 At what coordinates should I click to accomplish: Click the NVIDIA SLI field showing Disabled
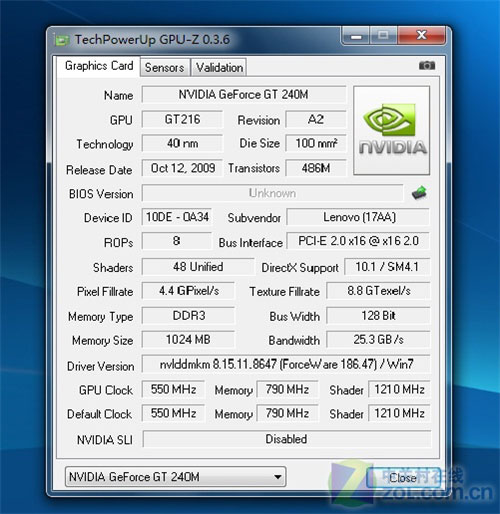pos(287,439)
